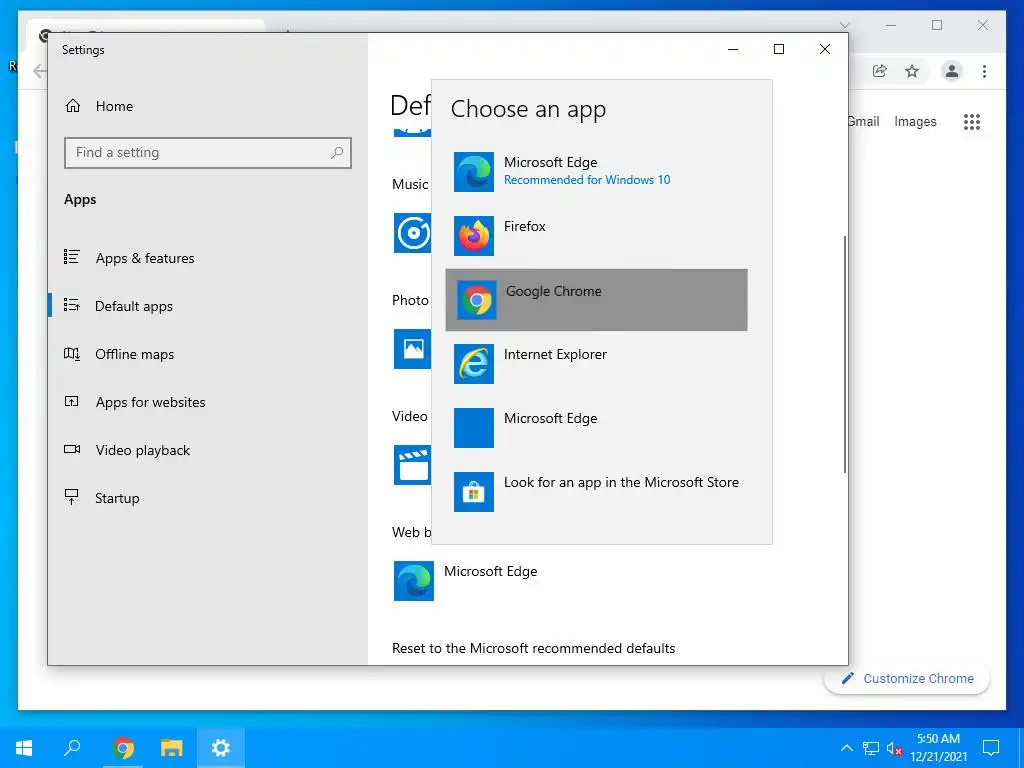Viewport: 1024px width, 768px height.
Task: Open the Chrome three-dot menu
Action: pyautogui.click(x=984, y=71)
